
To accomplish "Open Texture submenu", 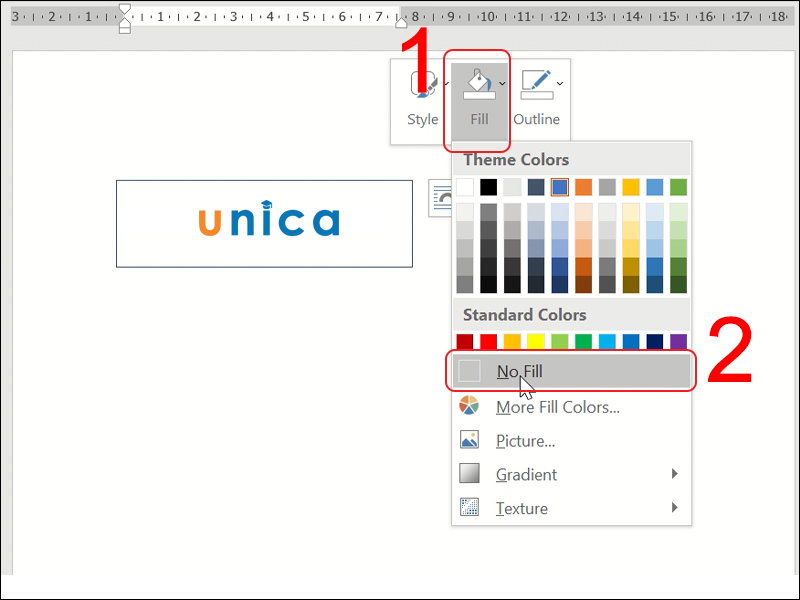I will pos(571,508).
